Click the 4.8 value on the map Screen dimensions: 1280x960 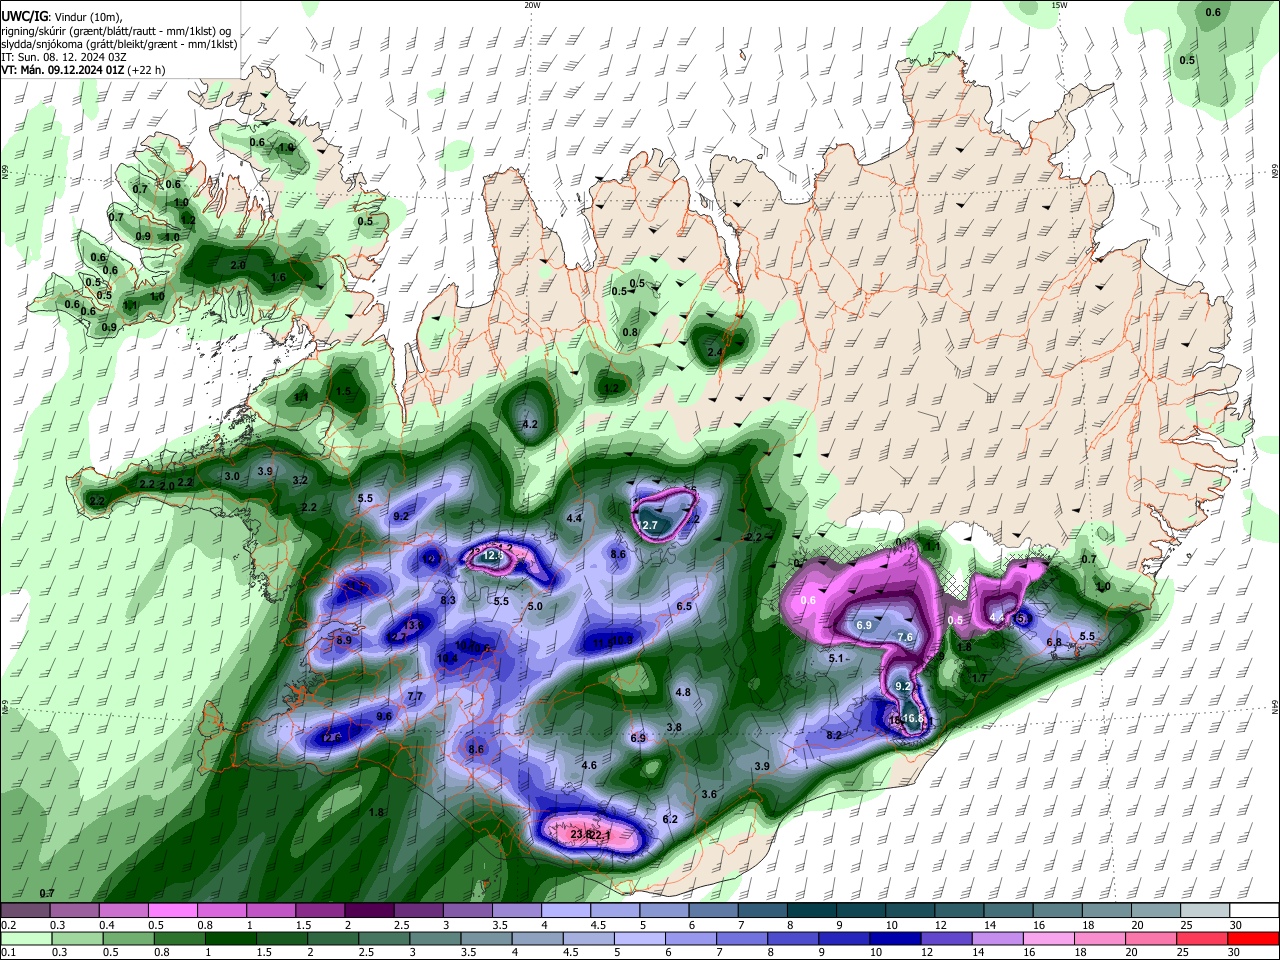pos(683,692)
